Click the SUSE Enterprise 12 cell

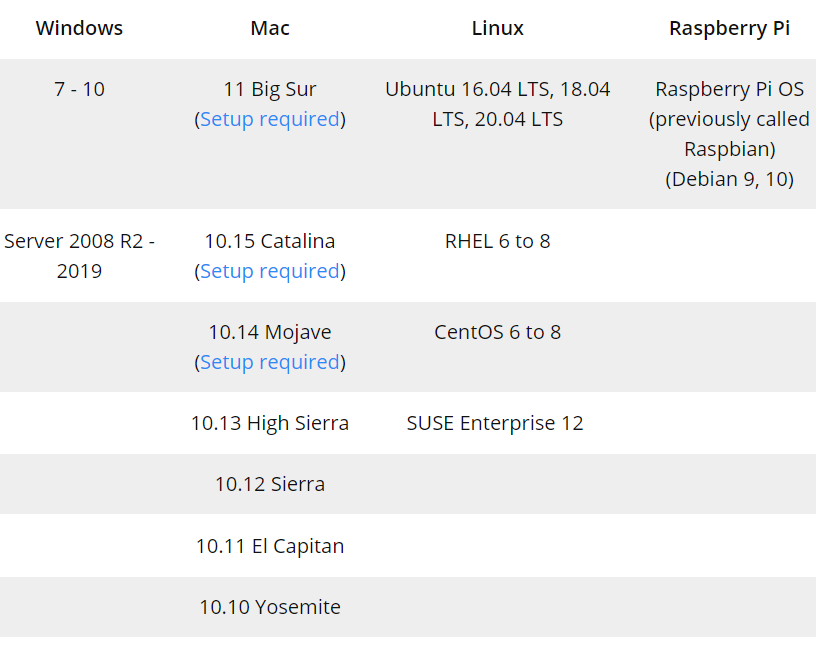coord(495,423)
